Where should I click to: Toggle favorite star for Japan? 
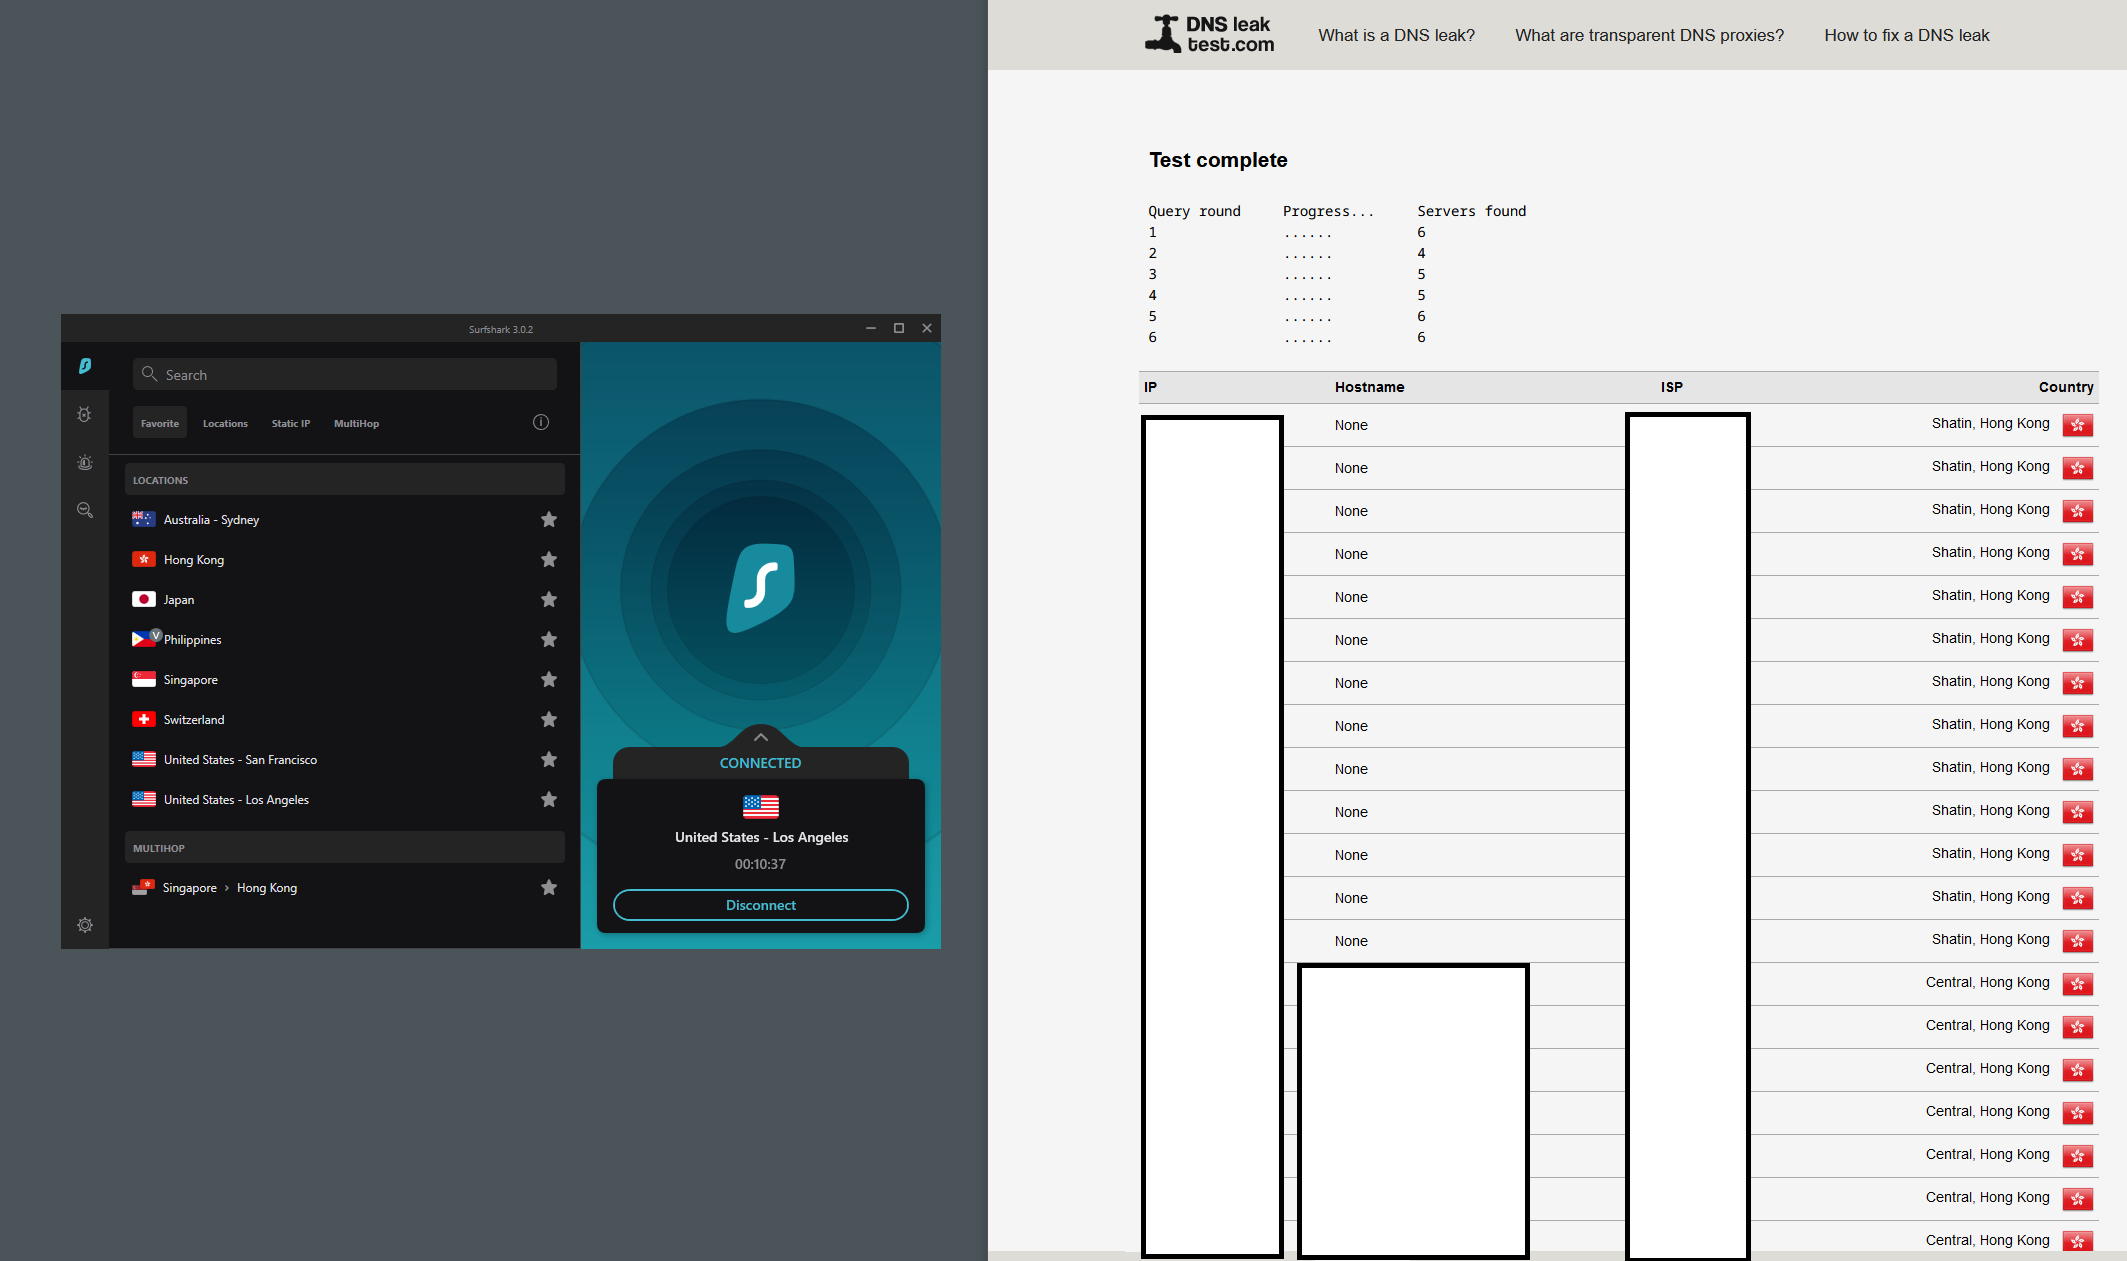(549, 599)
